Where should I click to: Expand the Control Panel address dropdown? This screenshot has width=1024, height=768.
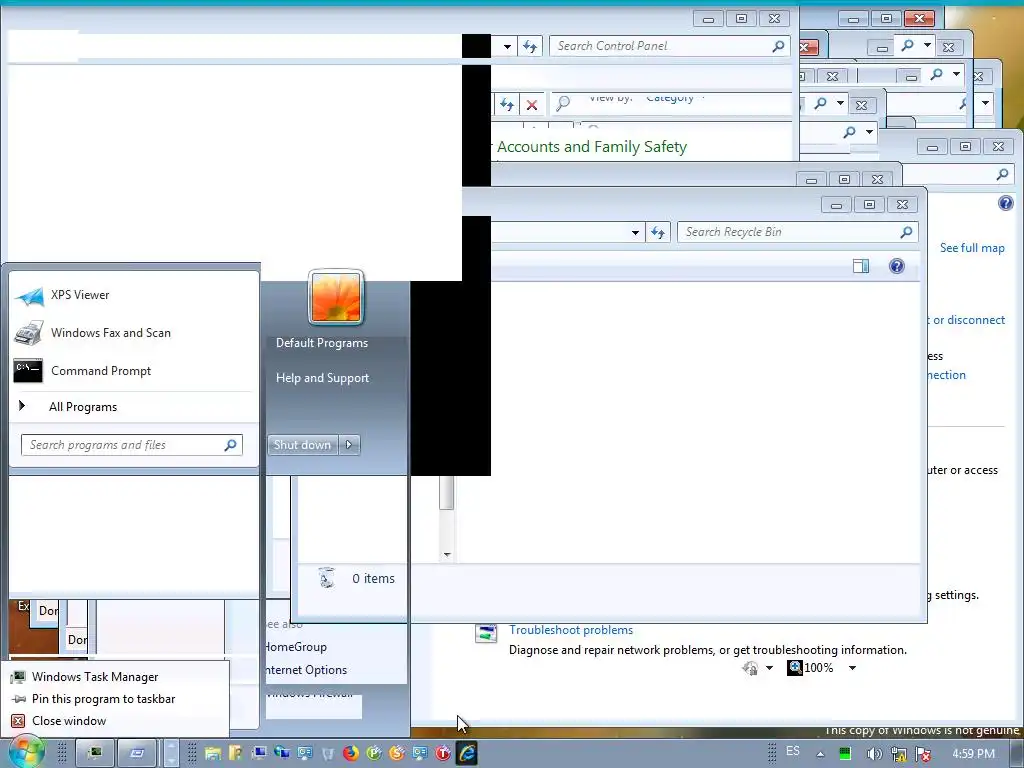click(507, 46)
